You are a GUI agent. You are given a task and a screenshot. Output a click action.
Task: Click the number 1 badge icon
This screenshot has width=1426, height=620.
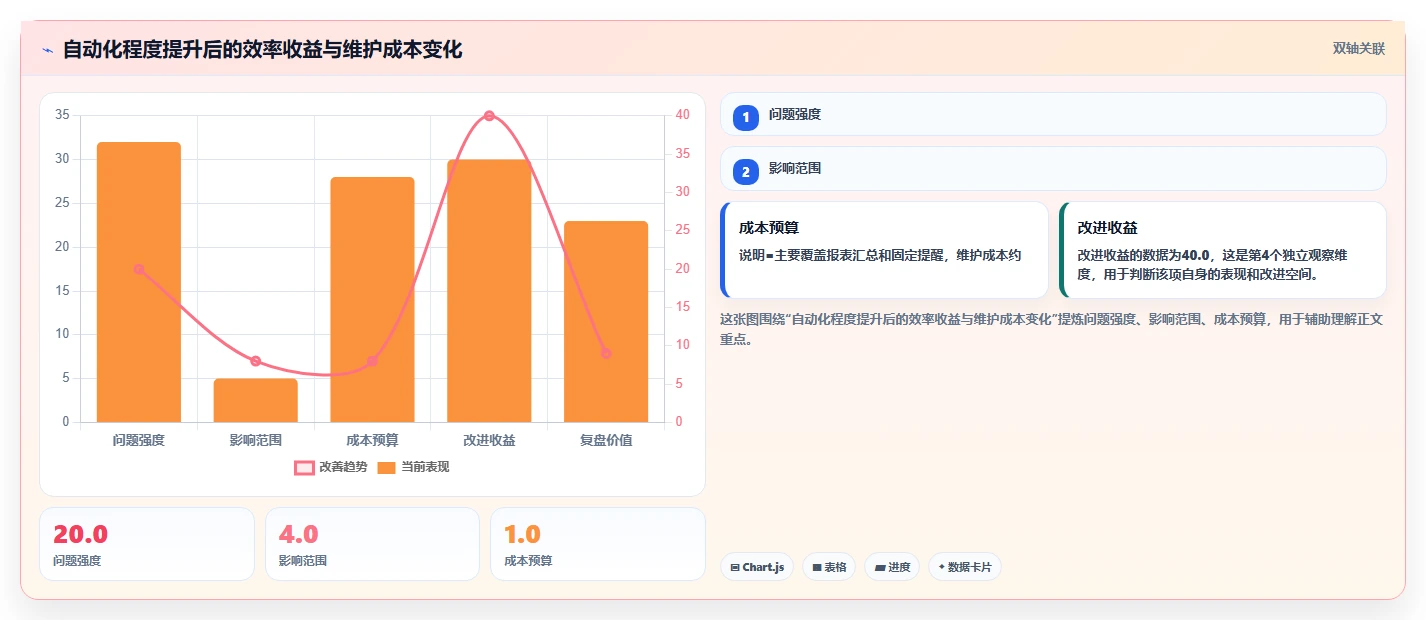click(x=746, y=118)
